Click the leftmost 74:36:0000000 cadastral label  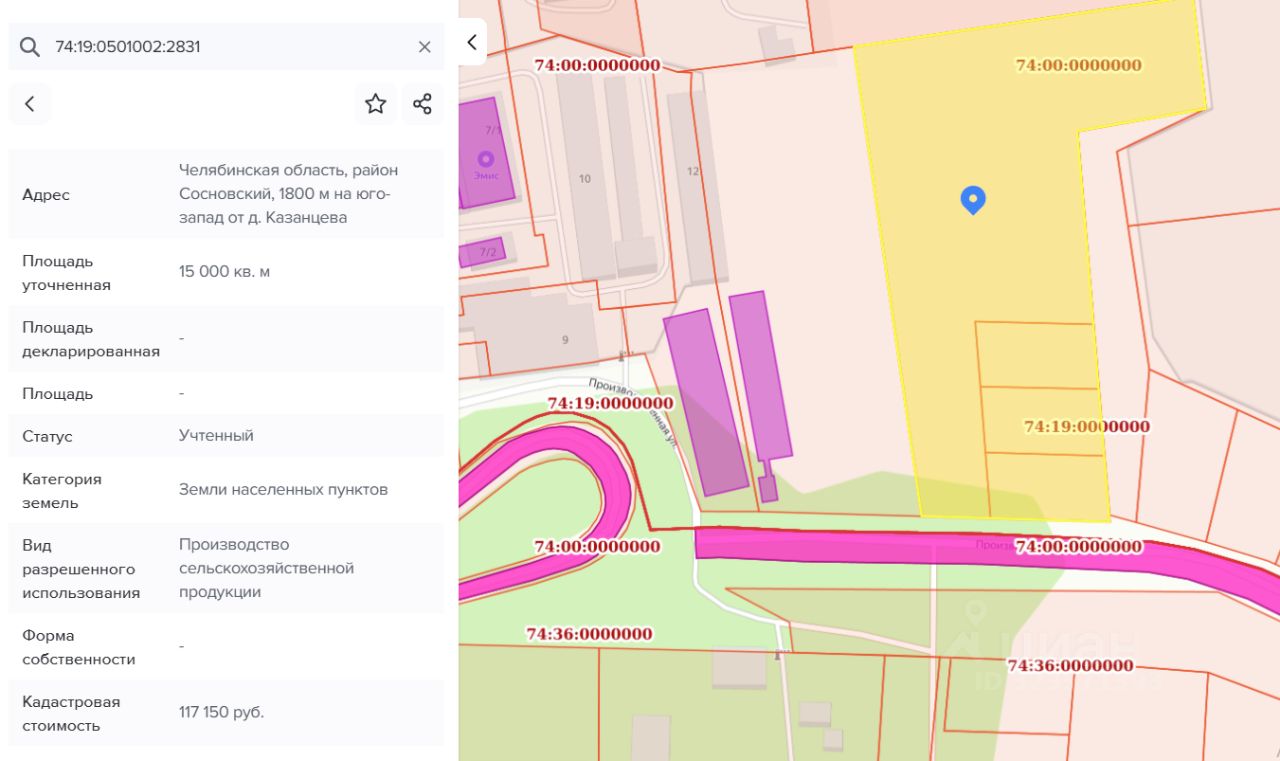coord(589,634)
